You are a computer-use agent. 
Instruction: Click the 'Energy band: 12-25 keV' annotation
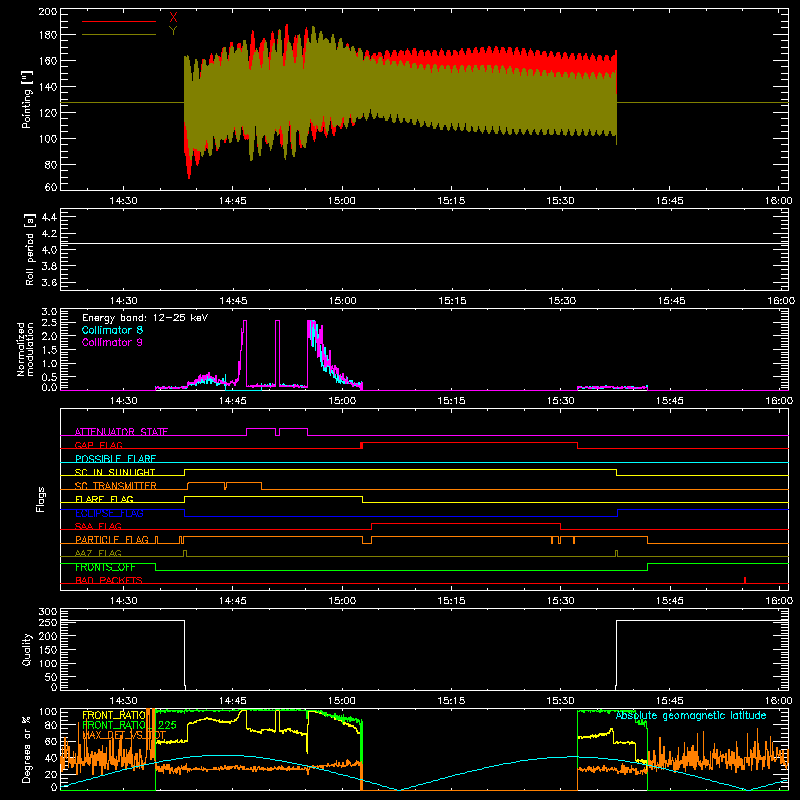[145, 318]
